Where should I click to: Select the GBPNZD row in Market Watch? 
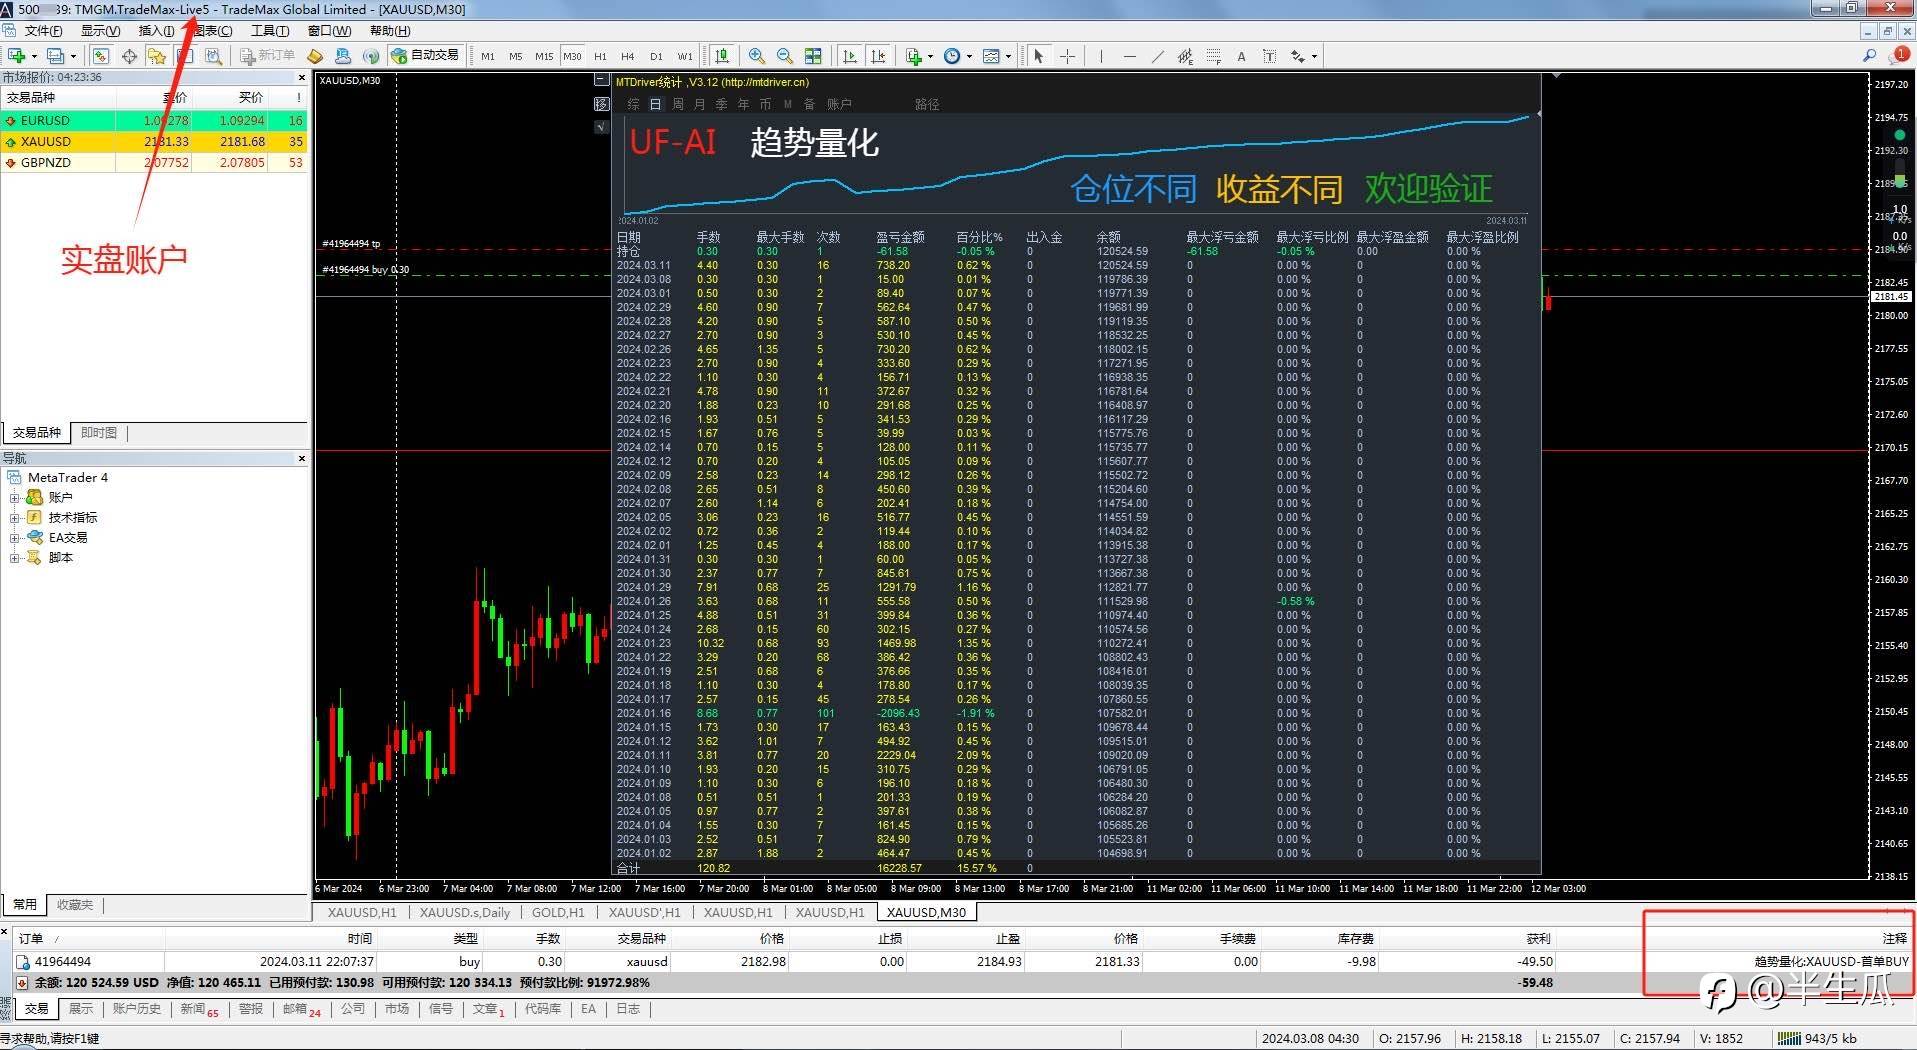tap(155, 162)
